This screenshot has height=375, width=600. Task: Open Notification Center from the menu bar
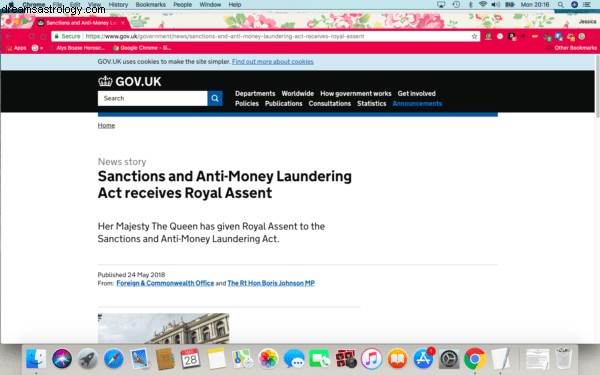[x=586, y=5]
